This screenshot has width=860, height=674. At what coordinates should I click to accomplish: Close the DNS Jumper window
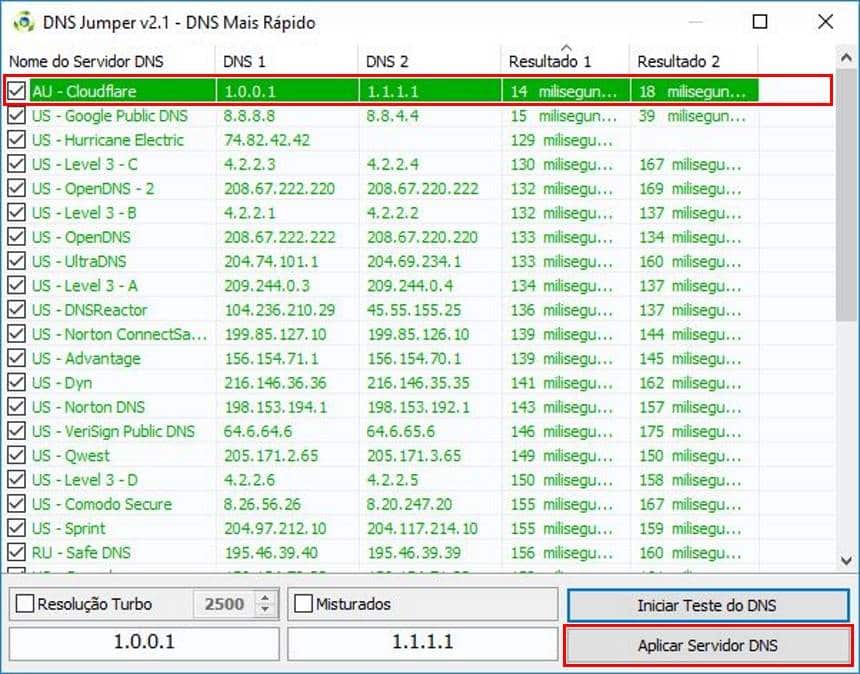825,22
